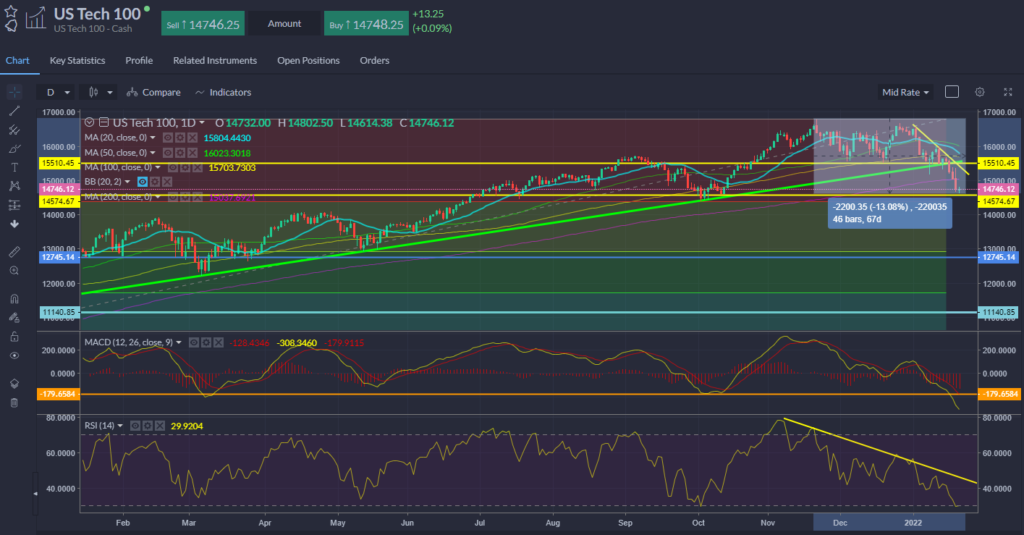This screenshot has height=535, width=1024.
Task: Expand the Mid Rate dropdown
Action: coord(905,92)
